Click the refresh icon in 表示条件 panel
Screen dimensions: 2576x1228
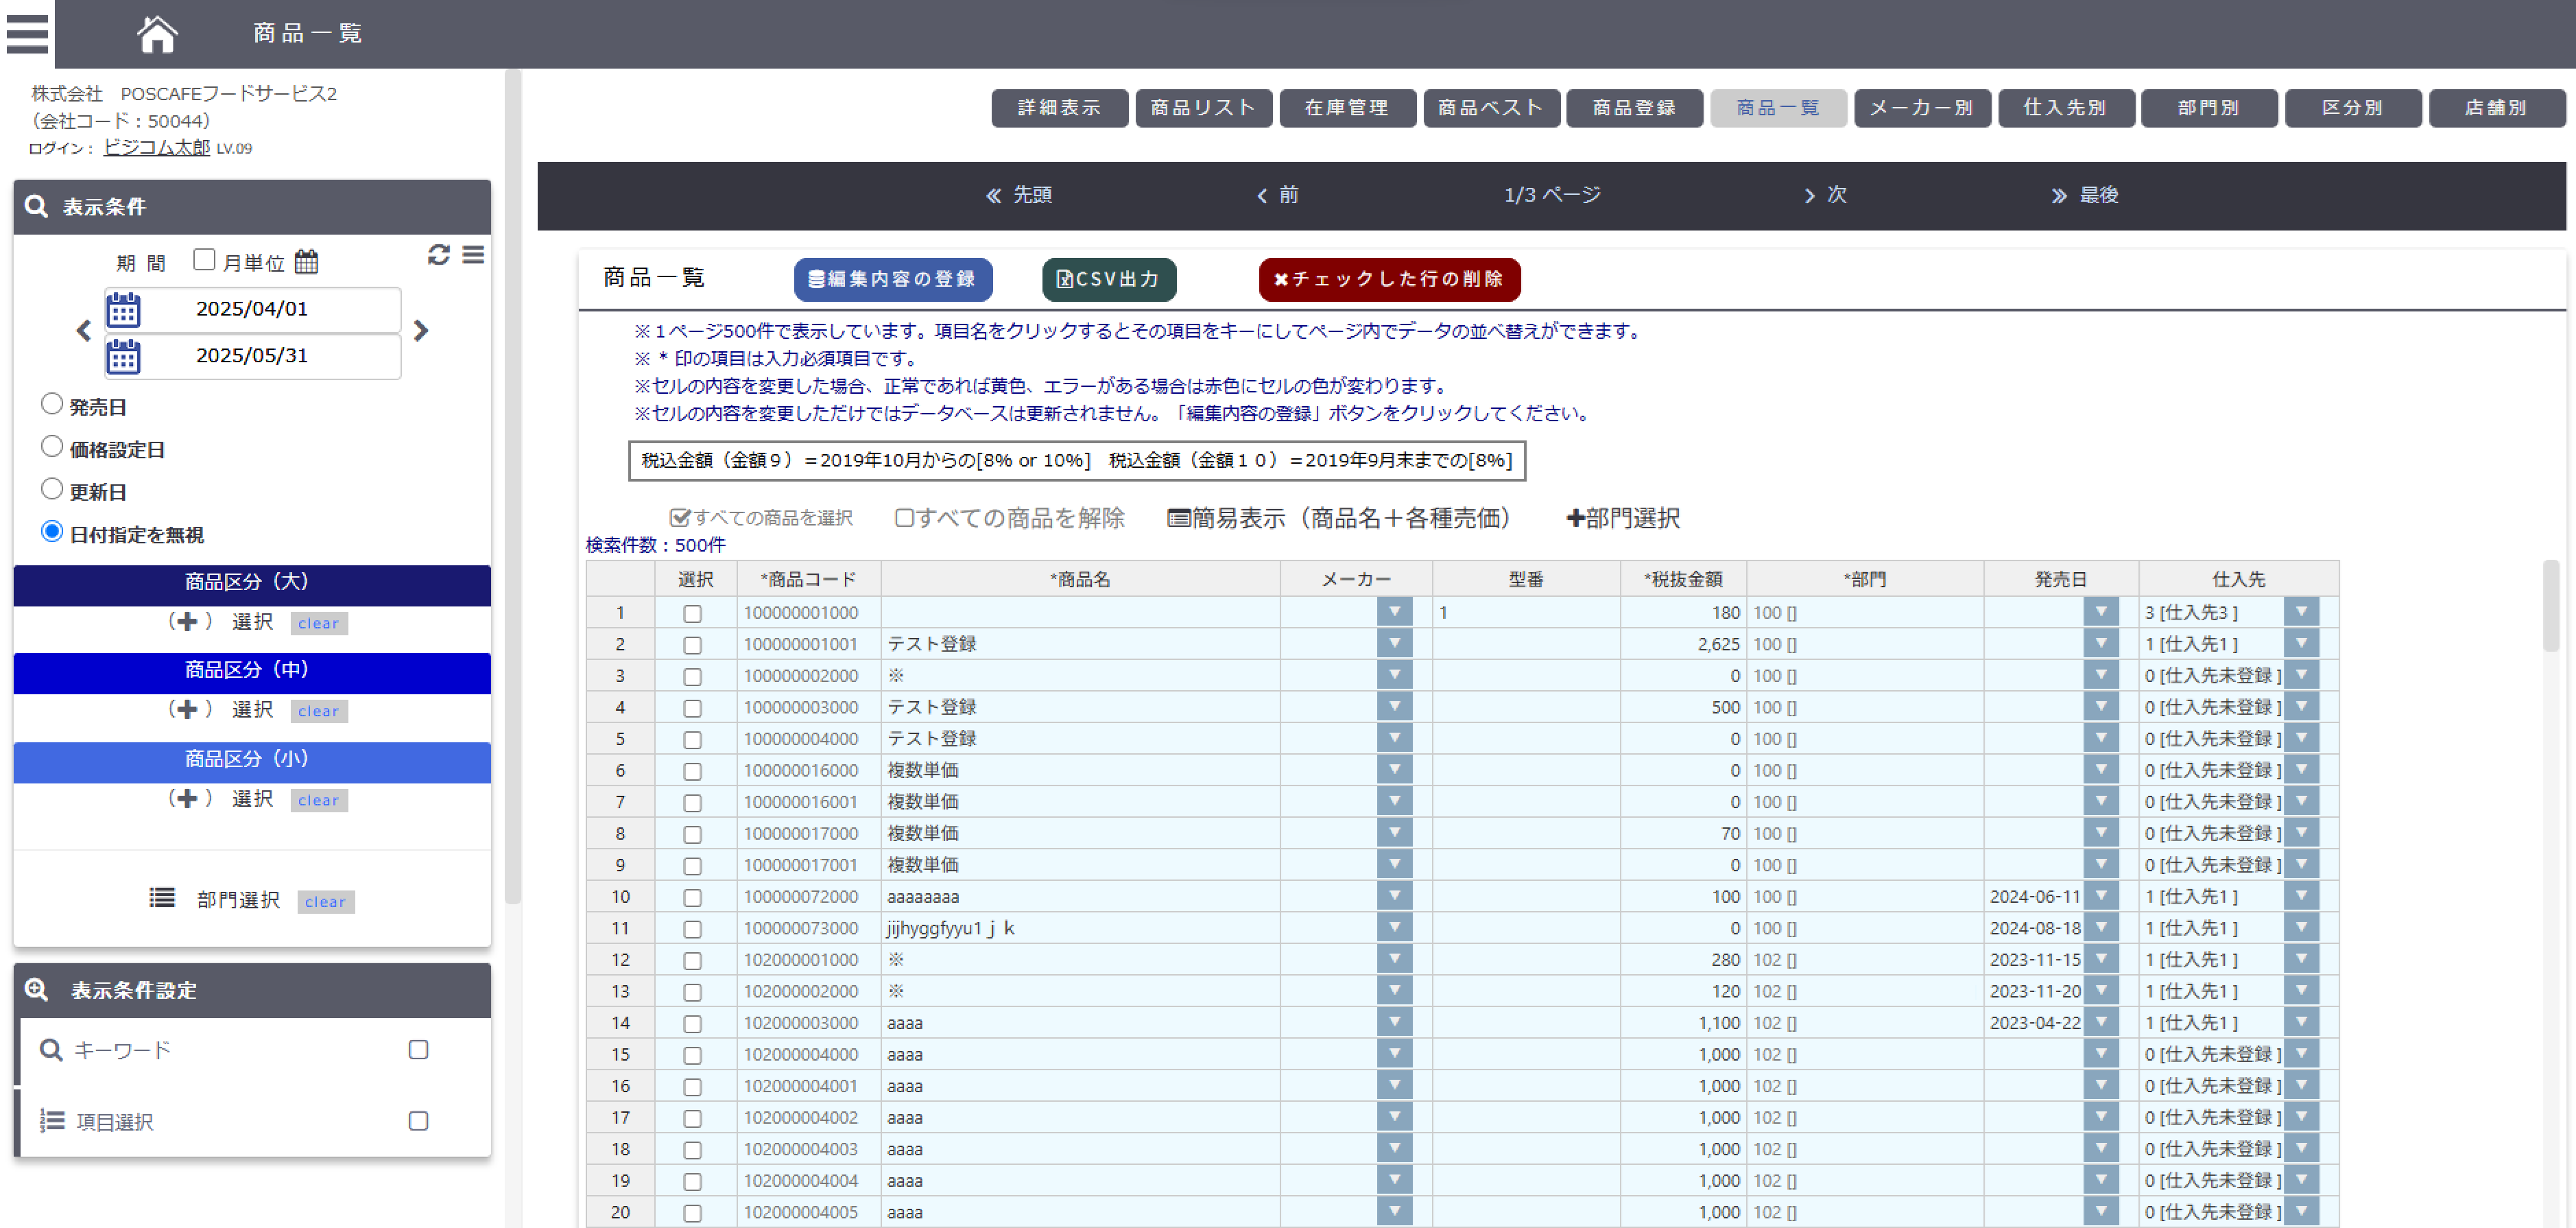coord(438,255)
